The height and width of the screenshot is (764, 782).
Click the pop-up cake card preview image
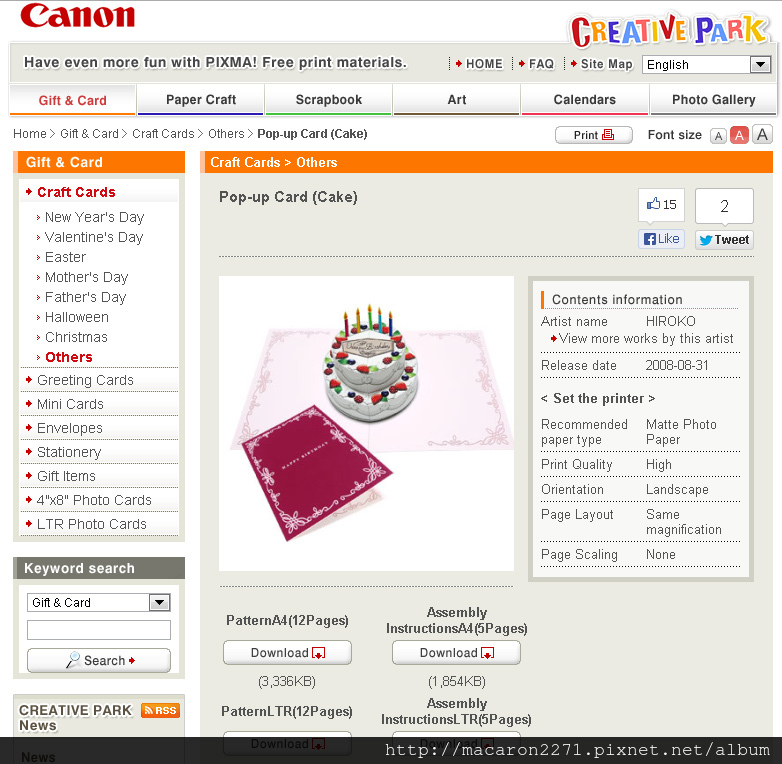point(367,423)
